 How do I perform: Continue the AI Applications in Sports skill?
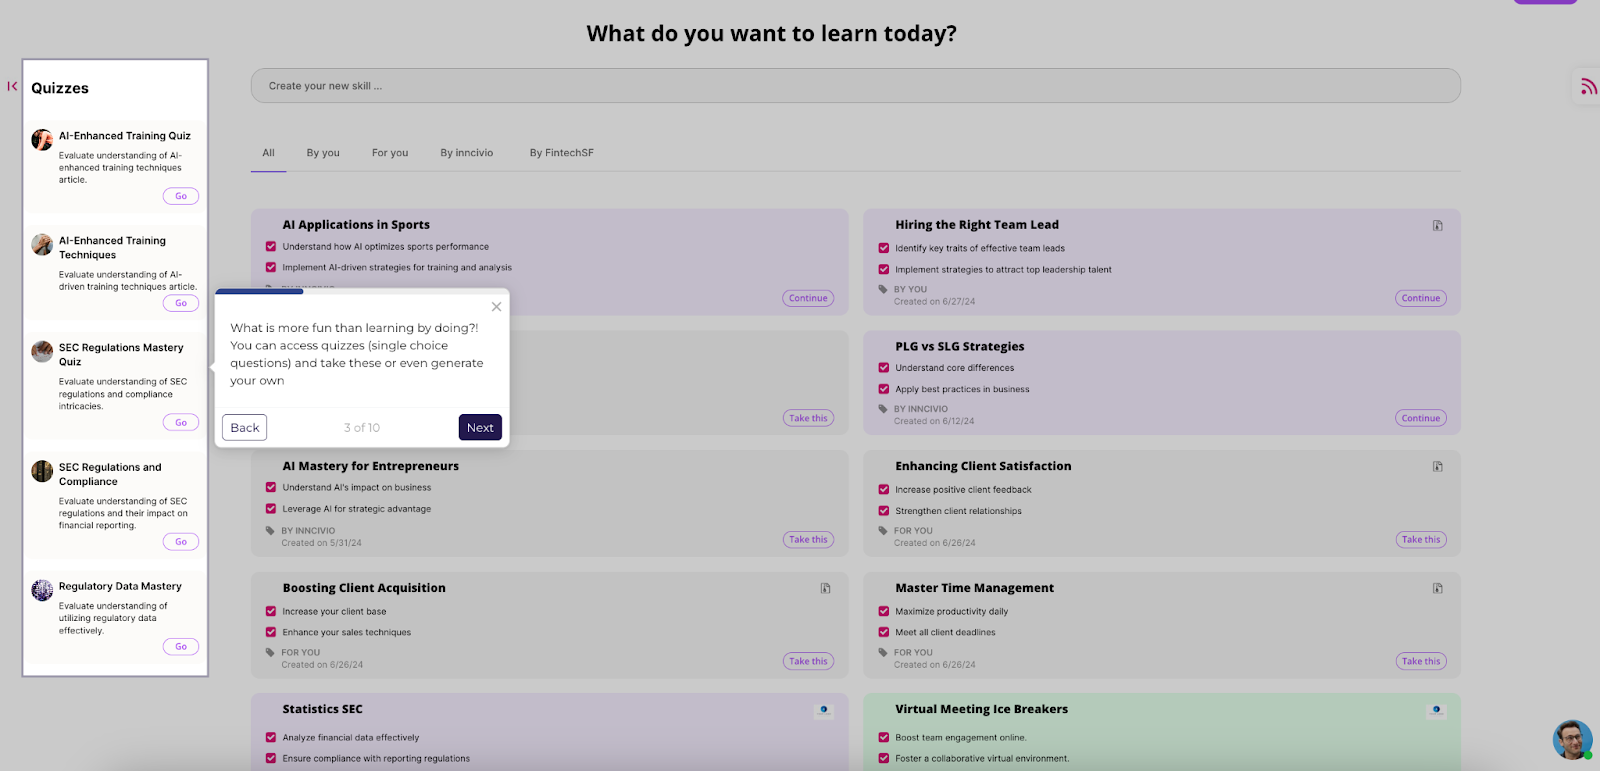[808, 298]
